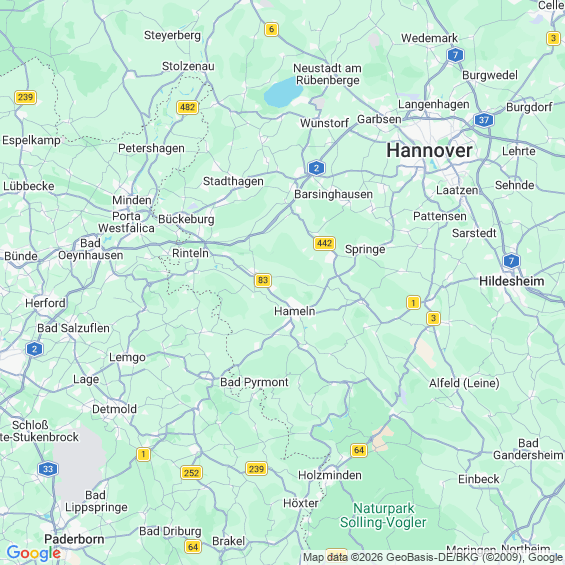565x565 pixels.
Task: Click the yellow route 1 shield near Detmold
Action: pos(143,454)
